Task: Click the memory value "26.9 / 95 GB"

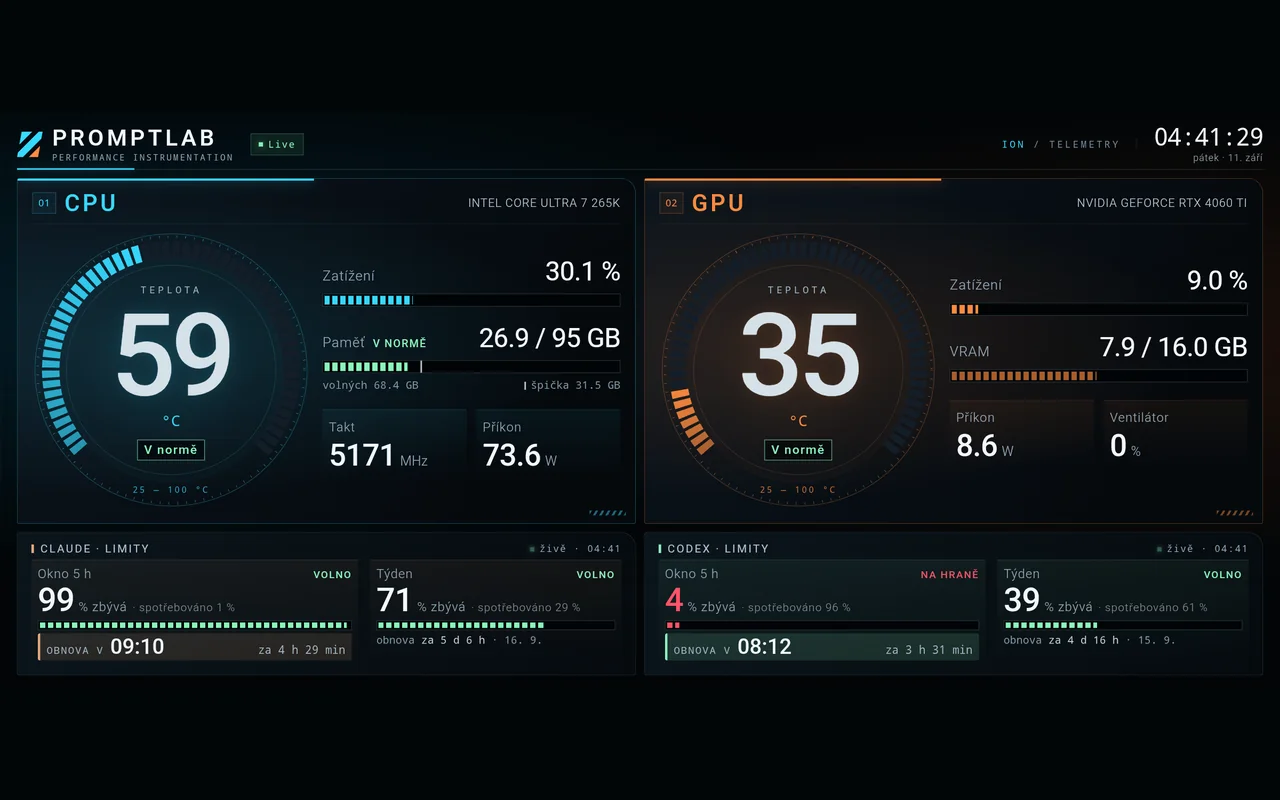Action: [550, 338]
